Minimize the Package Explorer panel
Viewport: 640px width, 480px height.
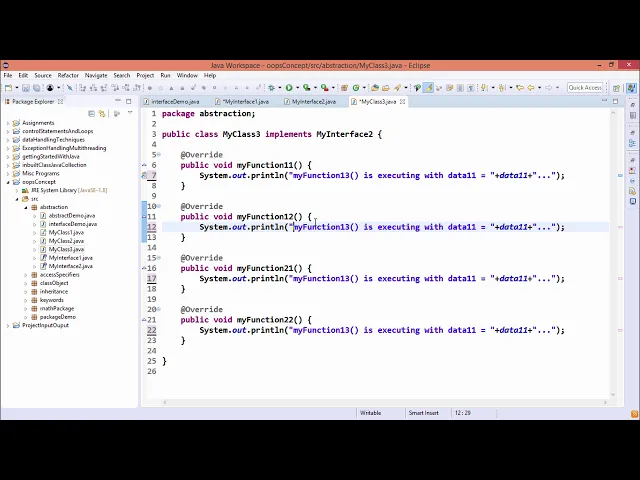pyautogui.click(x=118, y=101)
